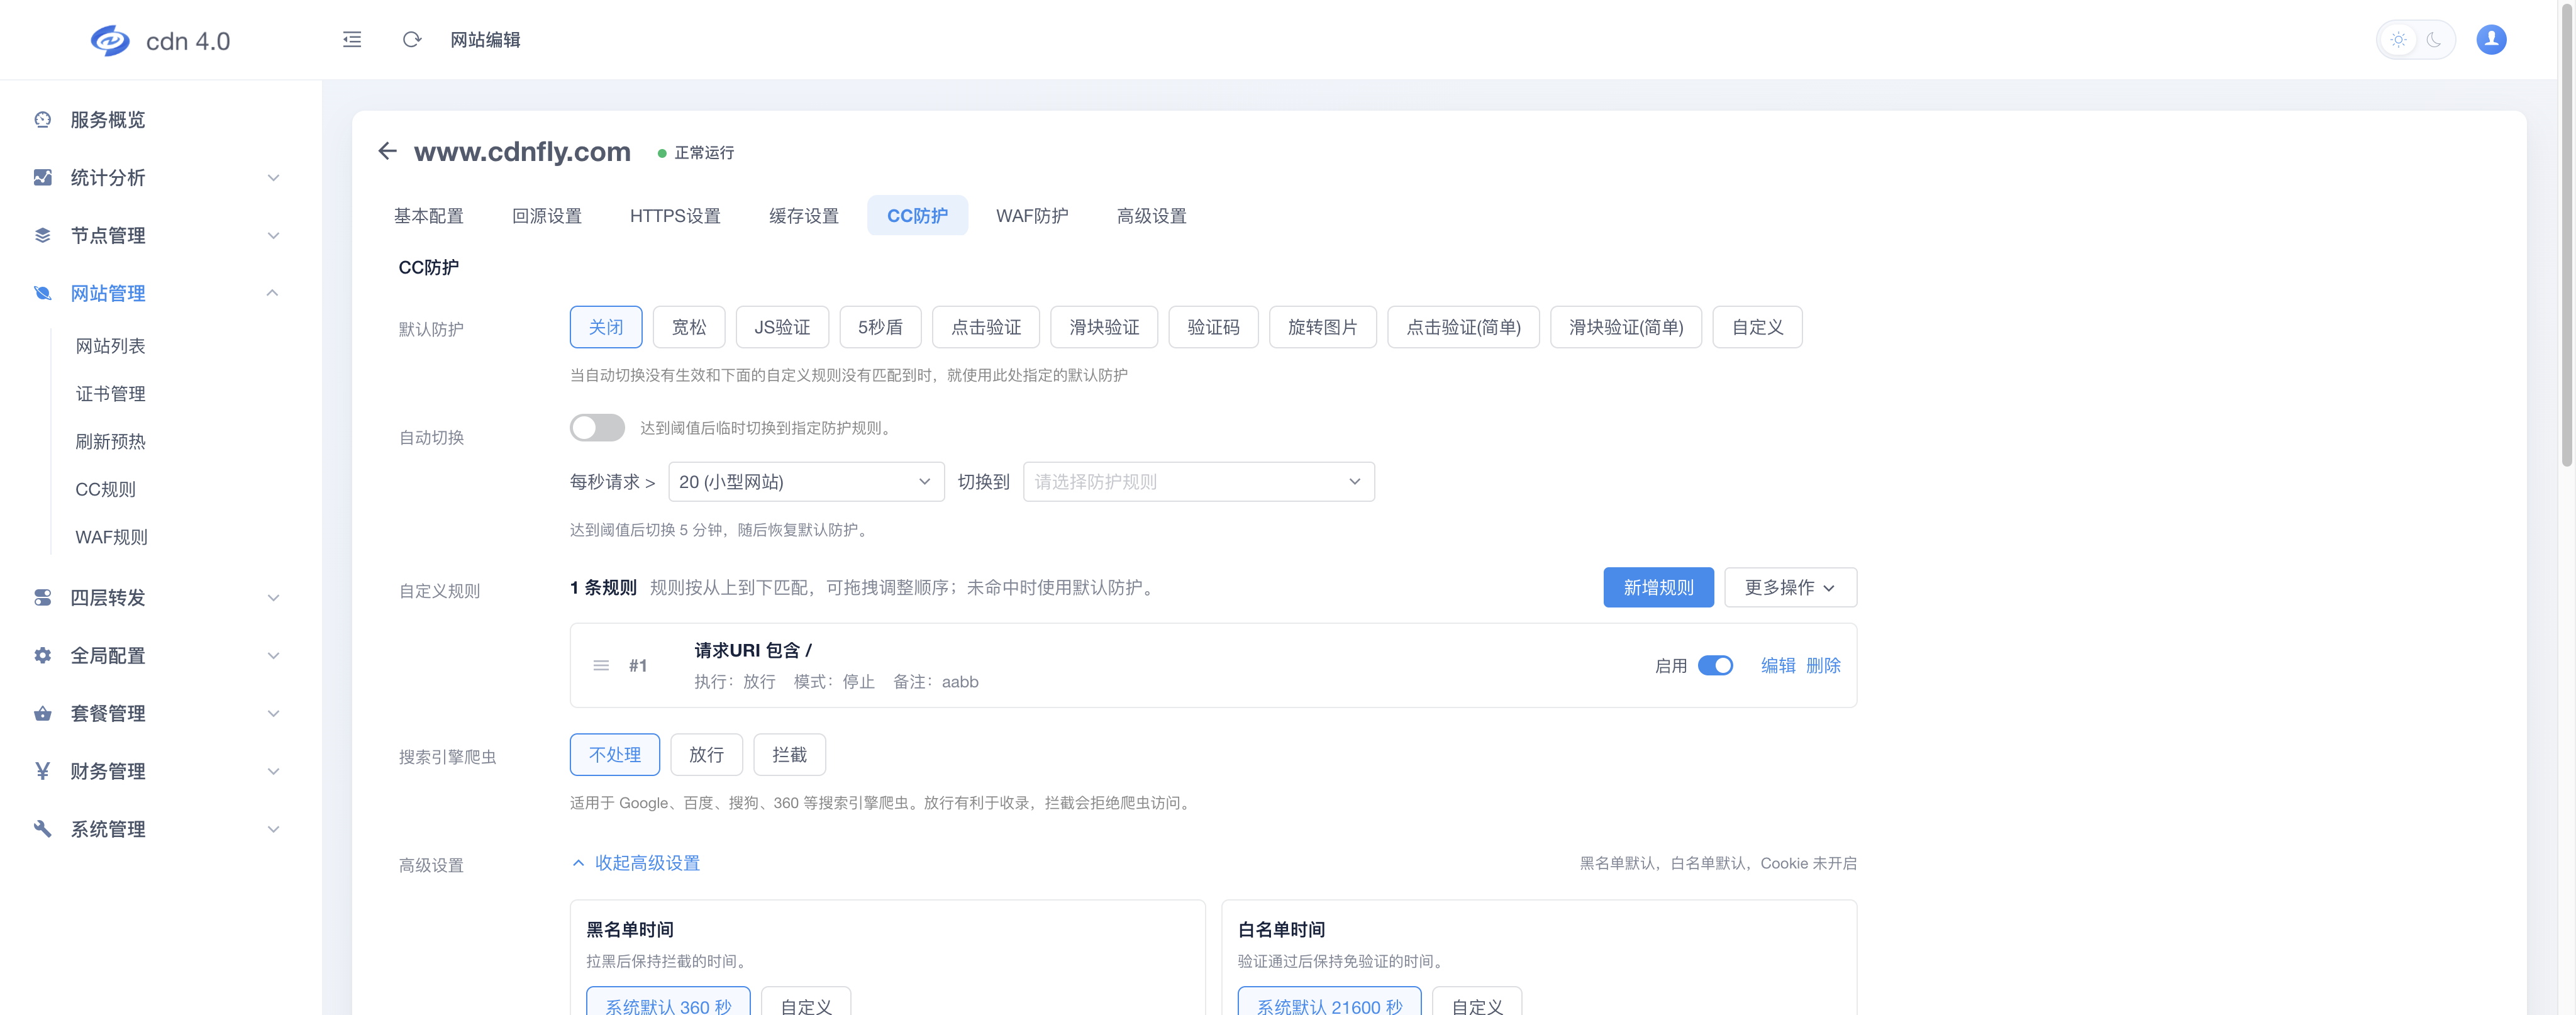
Task: Open WAF规则 in the sidebar
Action: (x=111, y=538)
